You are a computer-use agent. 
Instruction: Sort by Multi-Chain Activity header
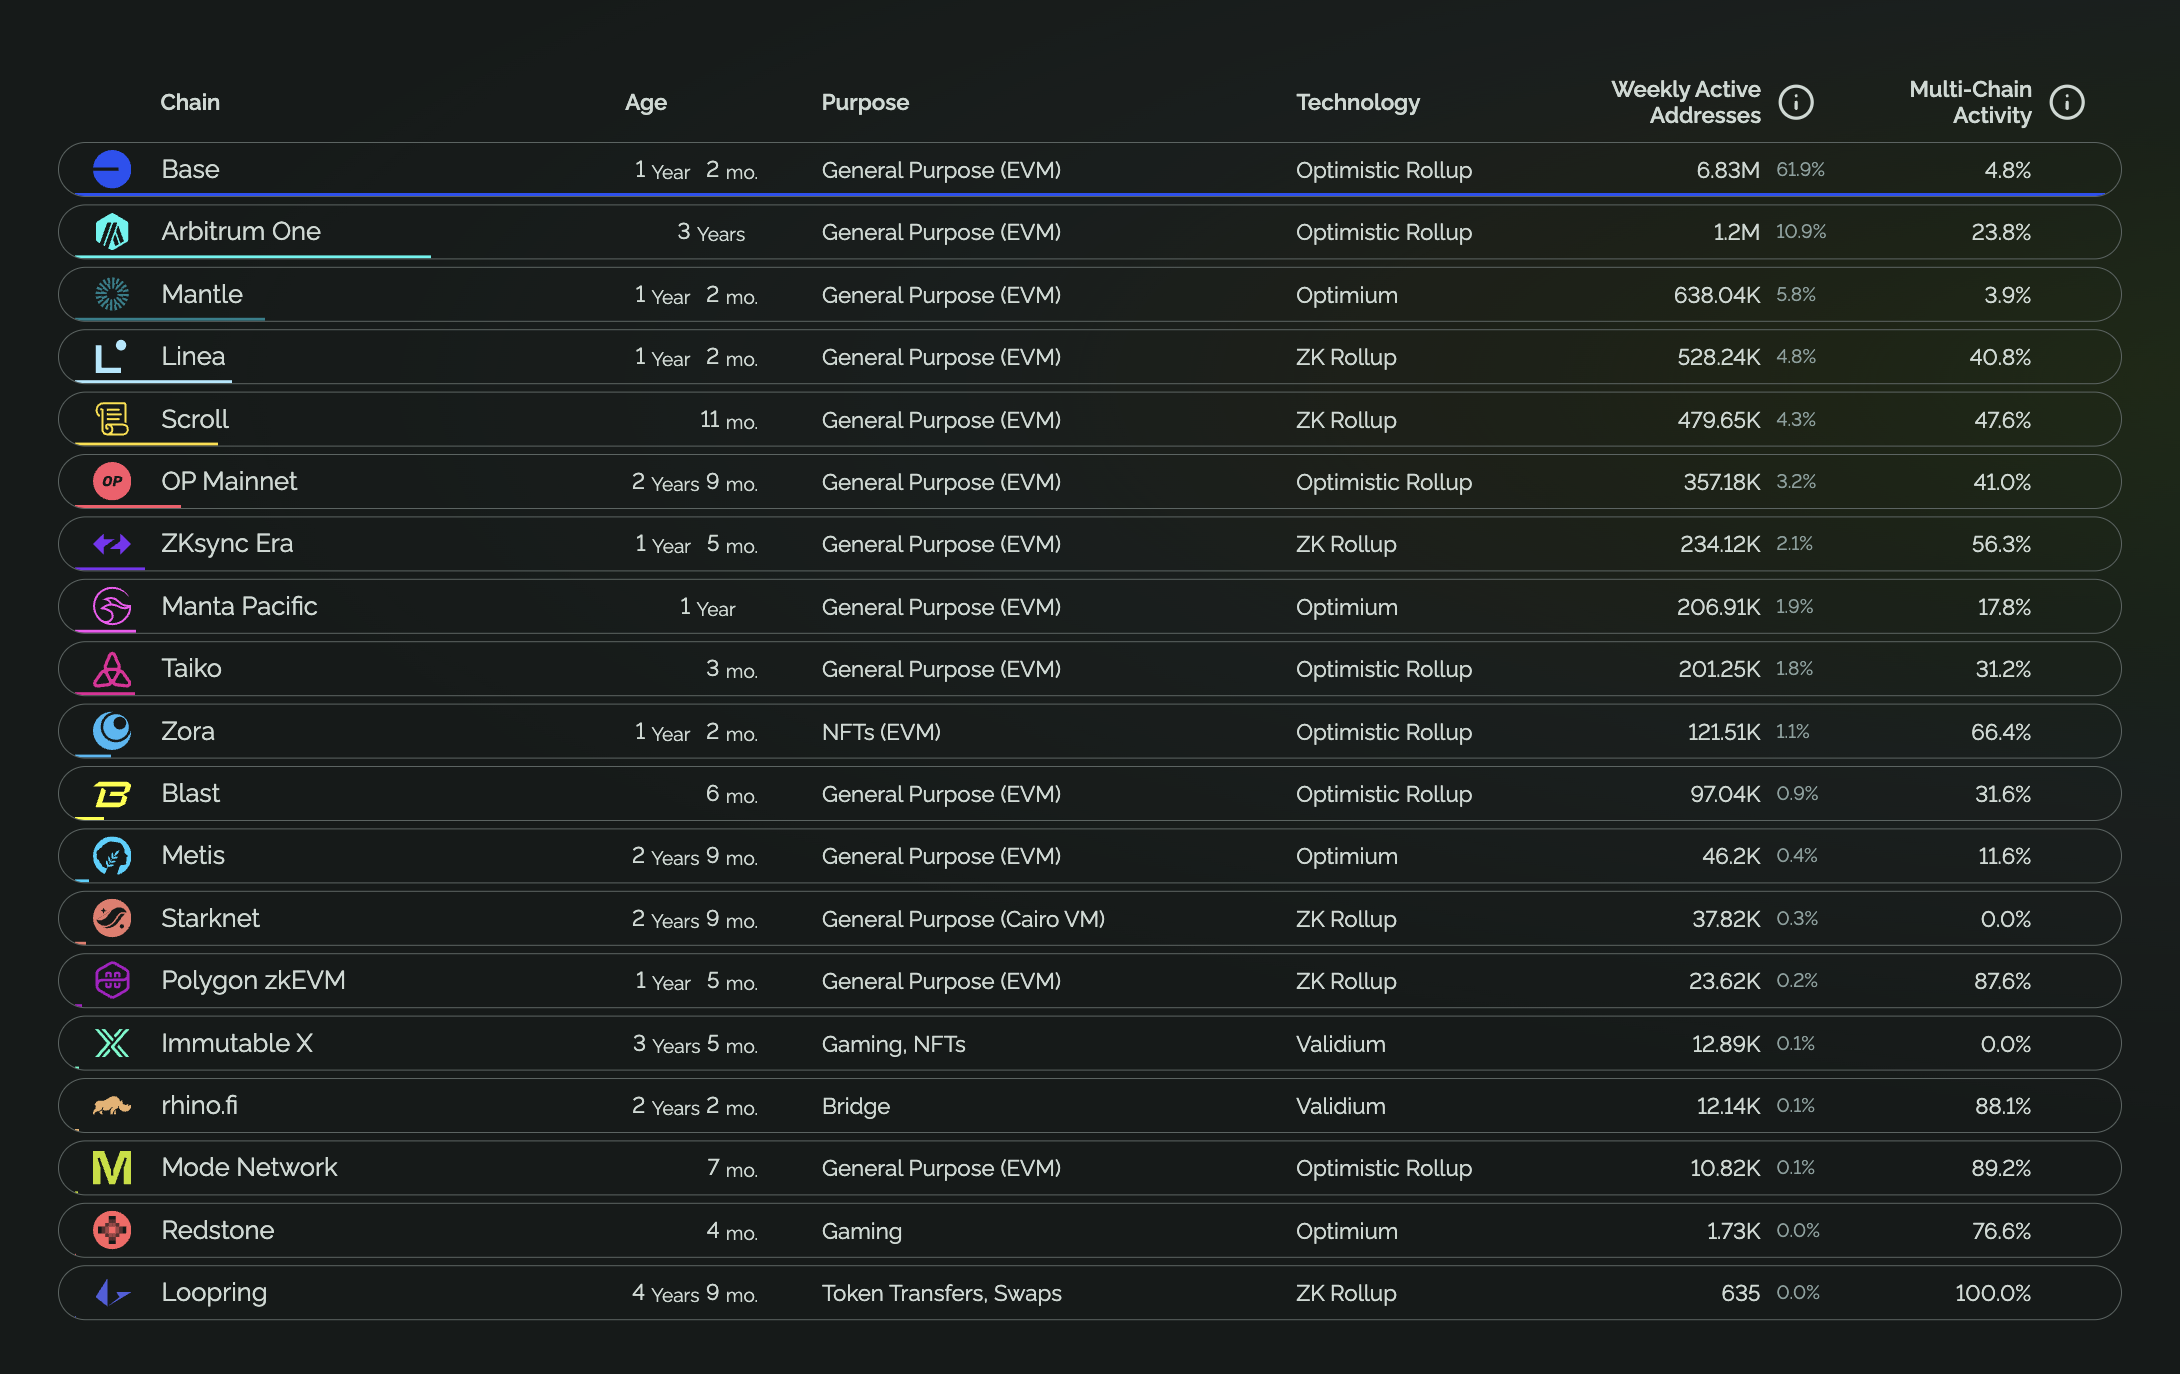click(x=1970, y=102)
